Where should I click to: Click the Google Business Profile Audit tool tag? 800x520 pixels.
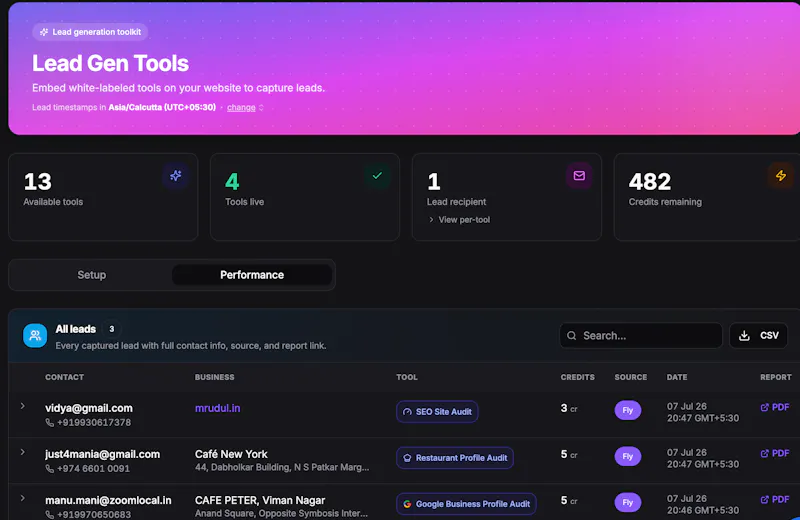(x=466, y=504)
